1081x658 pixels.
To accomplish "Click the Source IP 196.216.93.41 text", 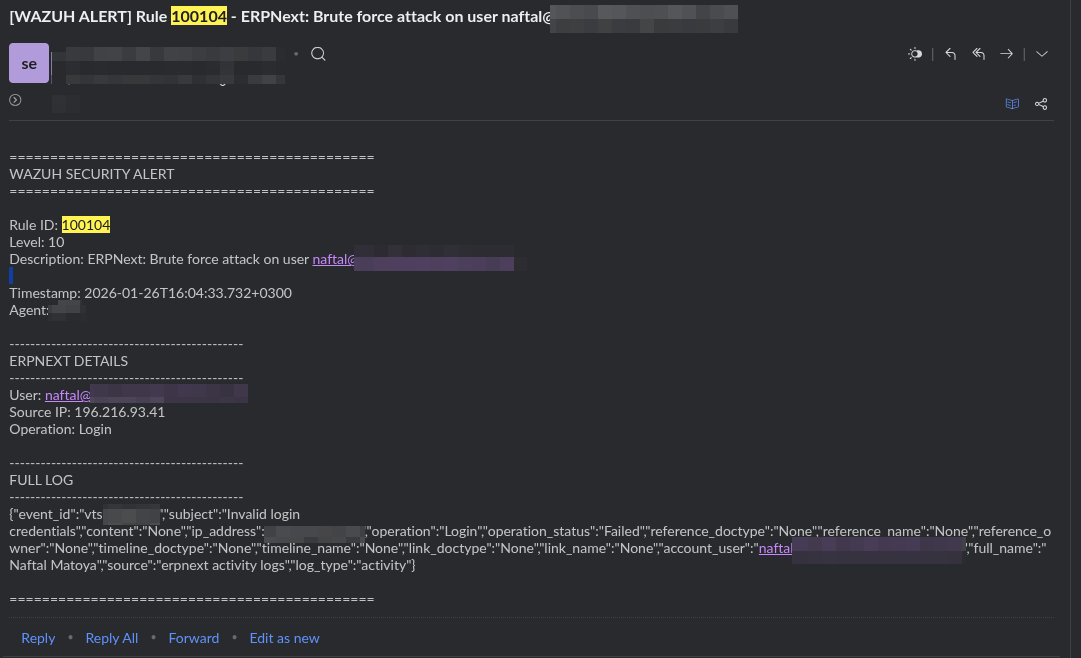I will (x=119, y=412).
